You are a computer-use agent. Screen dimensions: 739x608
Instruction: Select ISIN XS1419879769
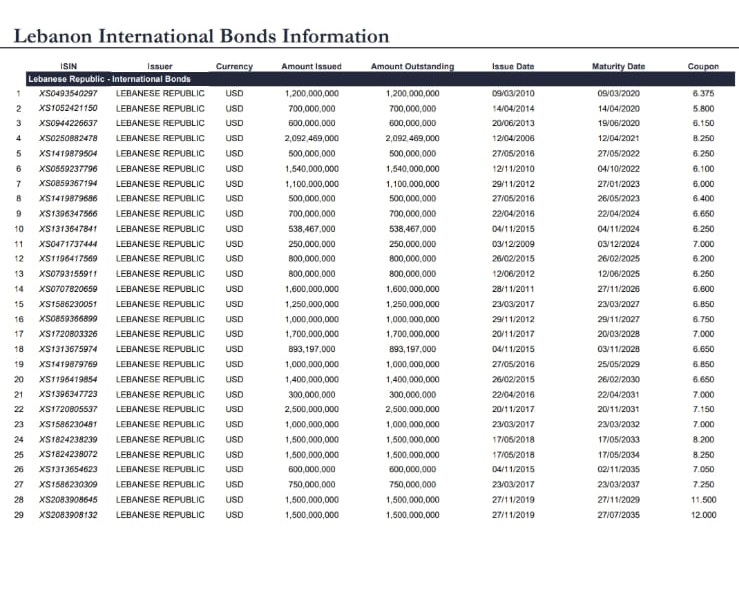tap(68, 364)
